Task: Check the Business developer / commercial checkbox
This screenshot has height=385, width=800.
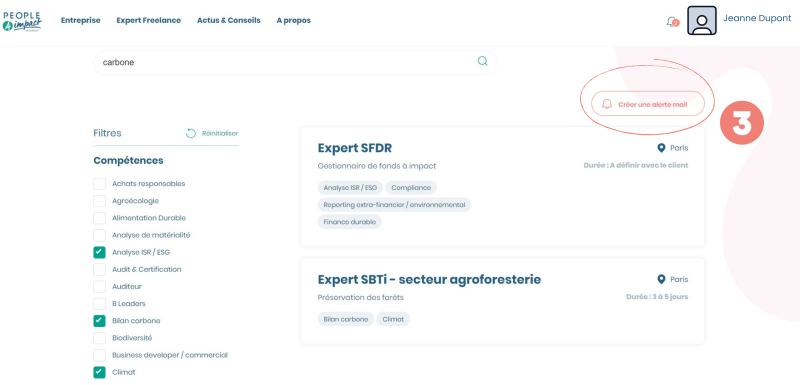Action: (99, 355)
